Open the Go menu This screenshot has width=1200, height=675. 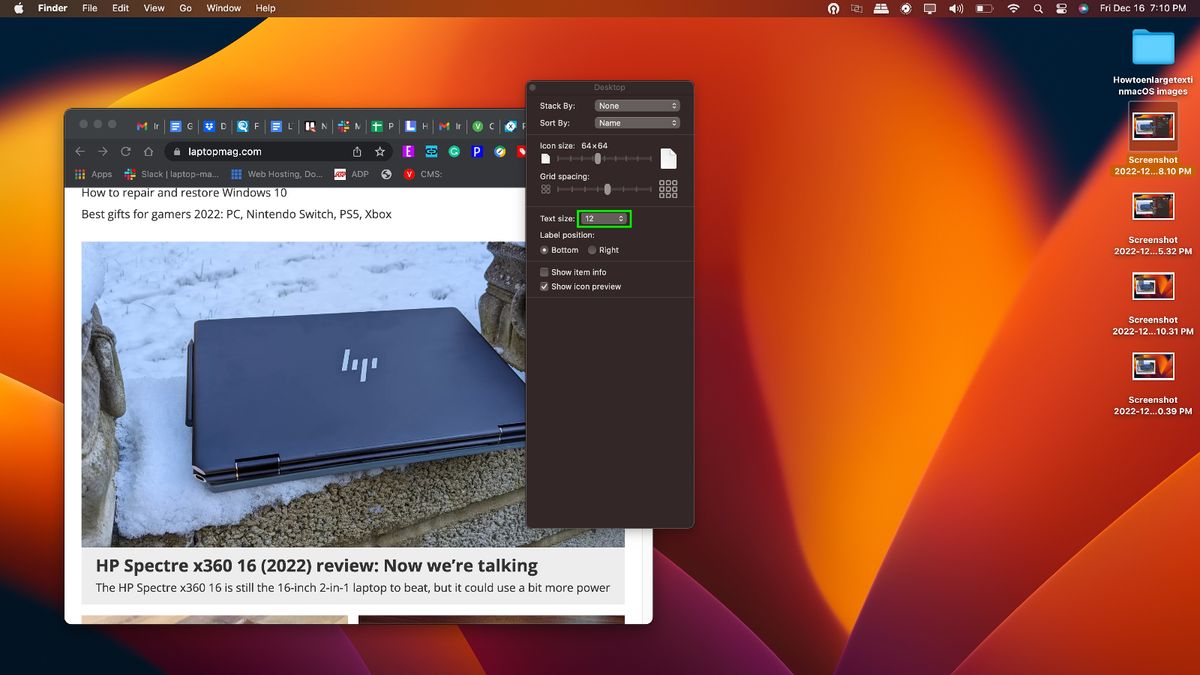pos(185,8)
